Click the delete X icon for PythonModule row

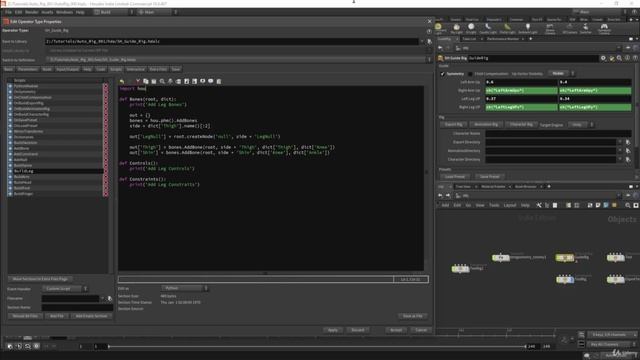pos(106,86)
